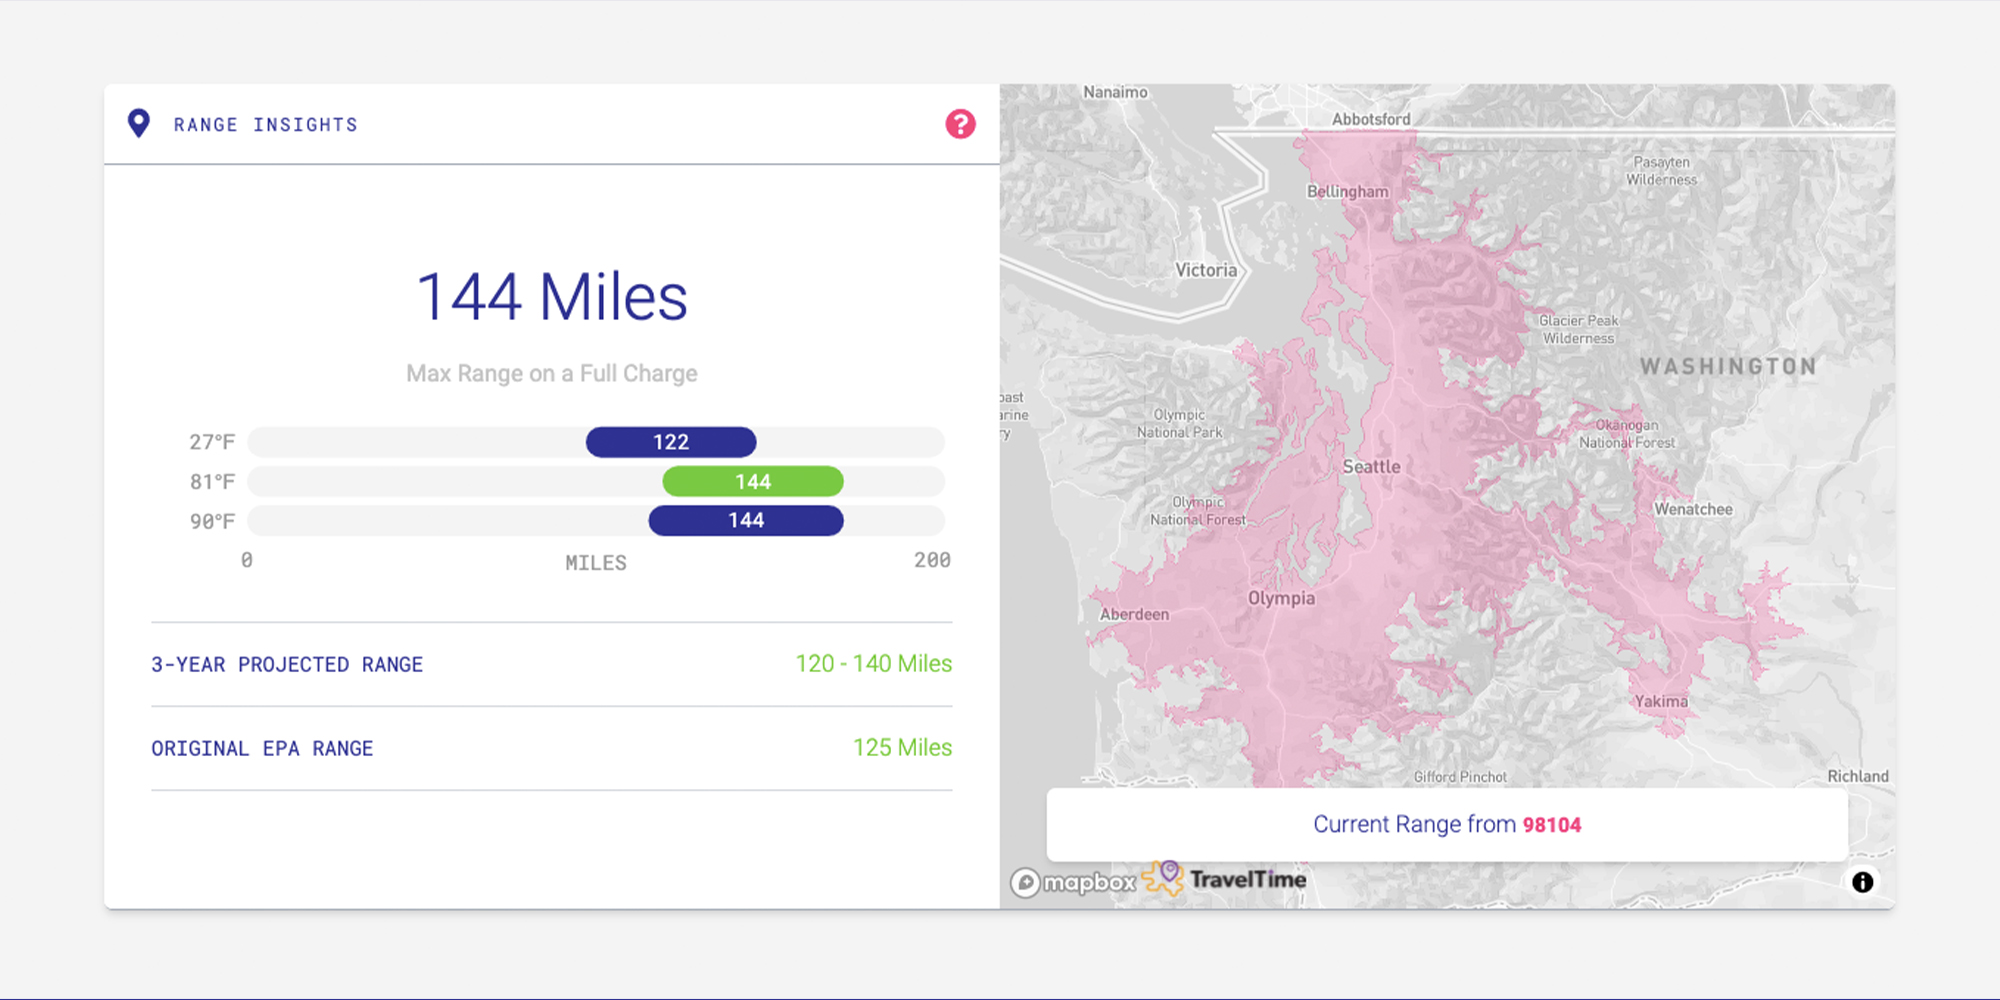Switch to the Range Insights panel header
This screenshot has width=2000, height=1000.
[x=265, y=124]
